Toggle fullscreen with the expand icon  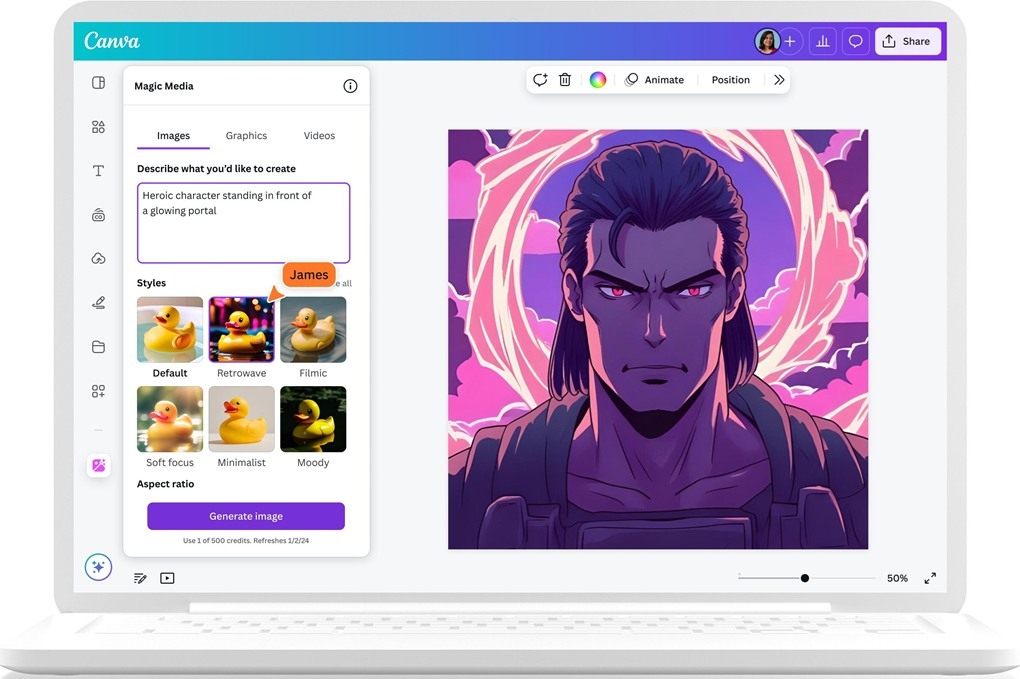(930, 578)
